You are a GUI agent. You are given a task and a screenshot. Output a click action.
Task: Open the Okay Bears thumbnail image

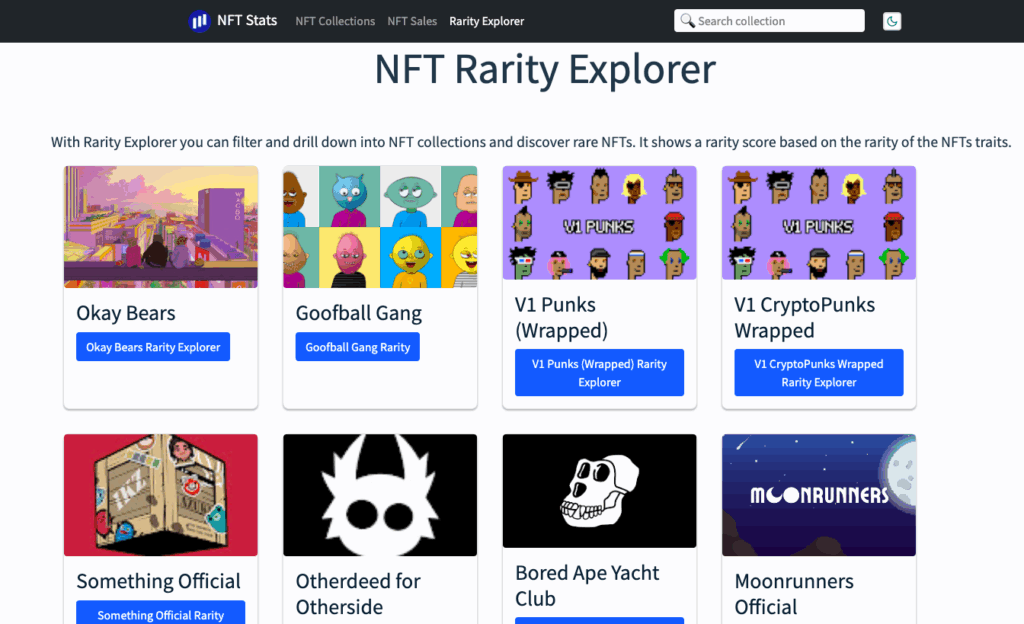pyautogui.click(x=161, y=227)
